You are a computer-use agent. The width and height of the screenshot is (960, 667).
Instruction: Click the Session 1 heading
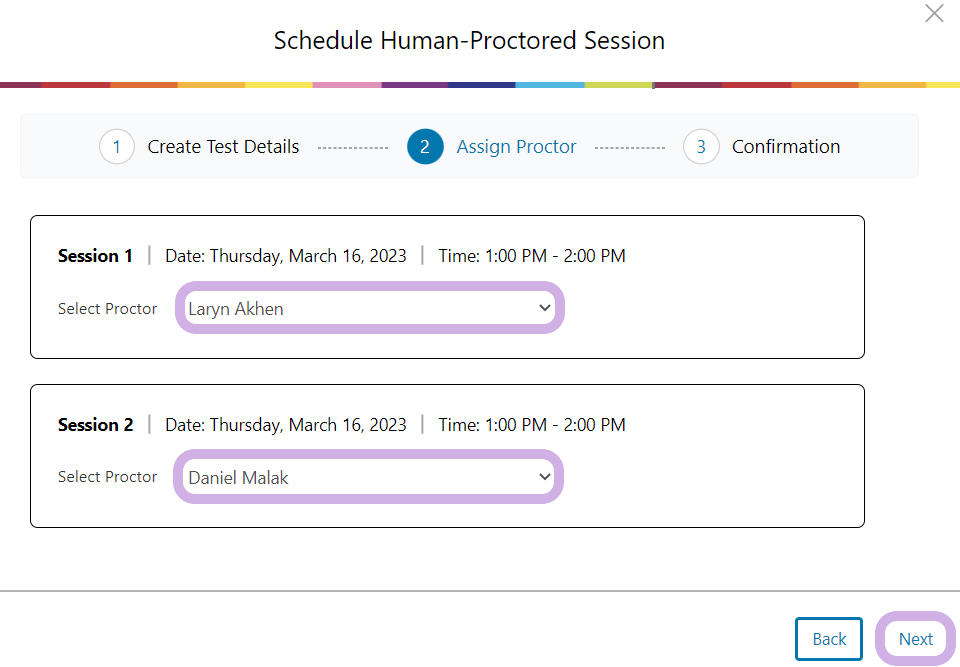[95, 256]
